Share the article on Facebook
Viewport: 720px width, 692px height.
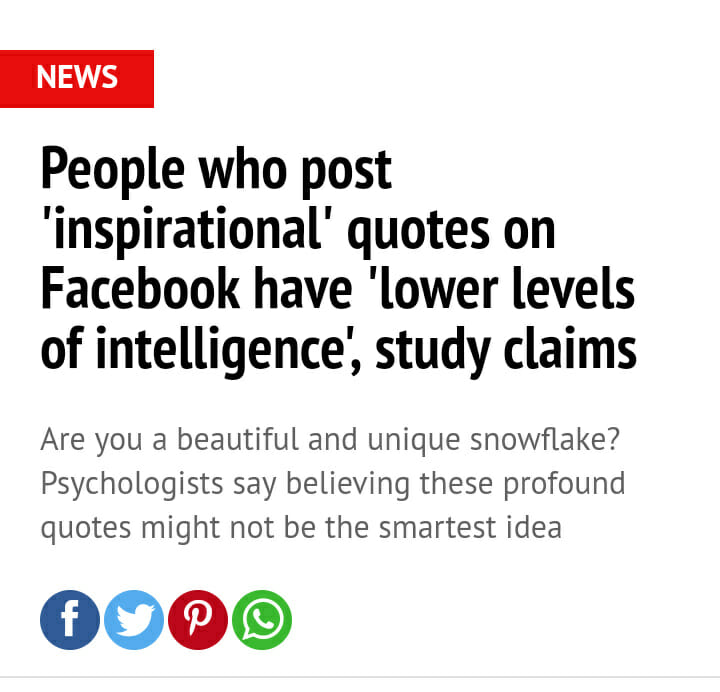point(70,620)
